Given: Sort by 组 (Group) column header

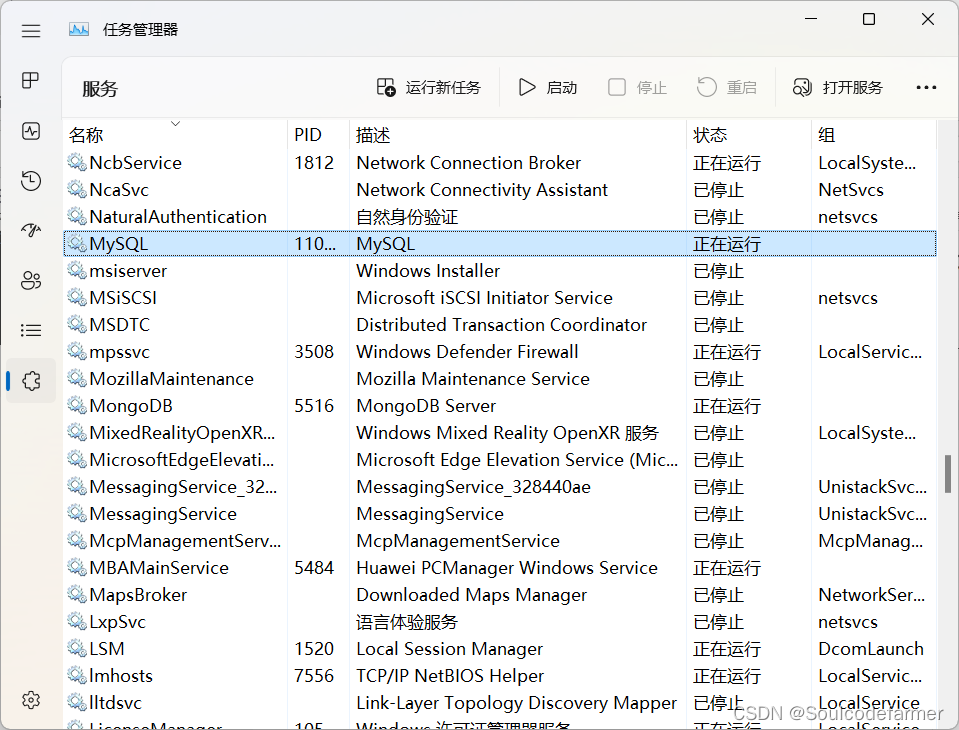Looking at the screenshot, I should pos(873,134).
